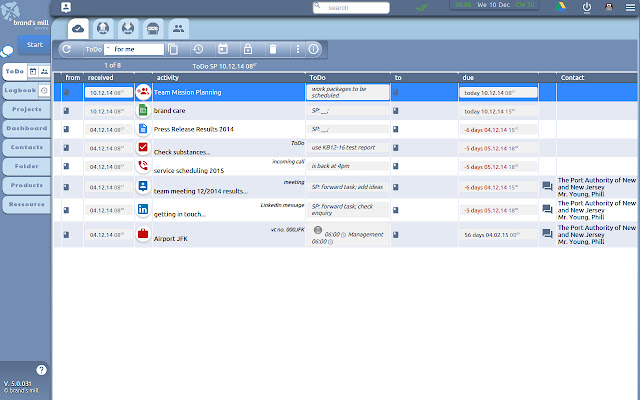Delete entry with trash icon
This screenshot has height=400, width=640.
(x=273, y=49)
